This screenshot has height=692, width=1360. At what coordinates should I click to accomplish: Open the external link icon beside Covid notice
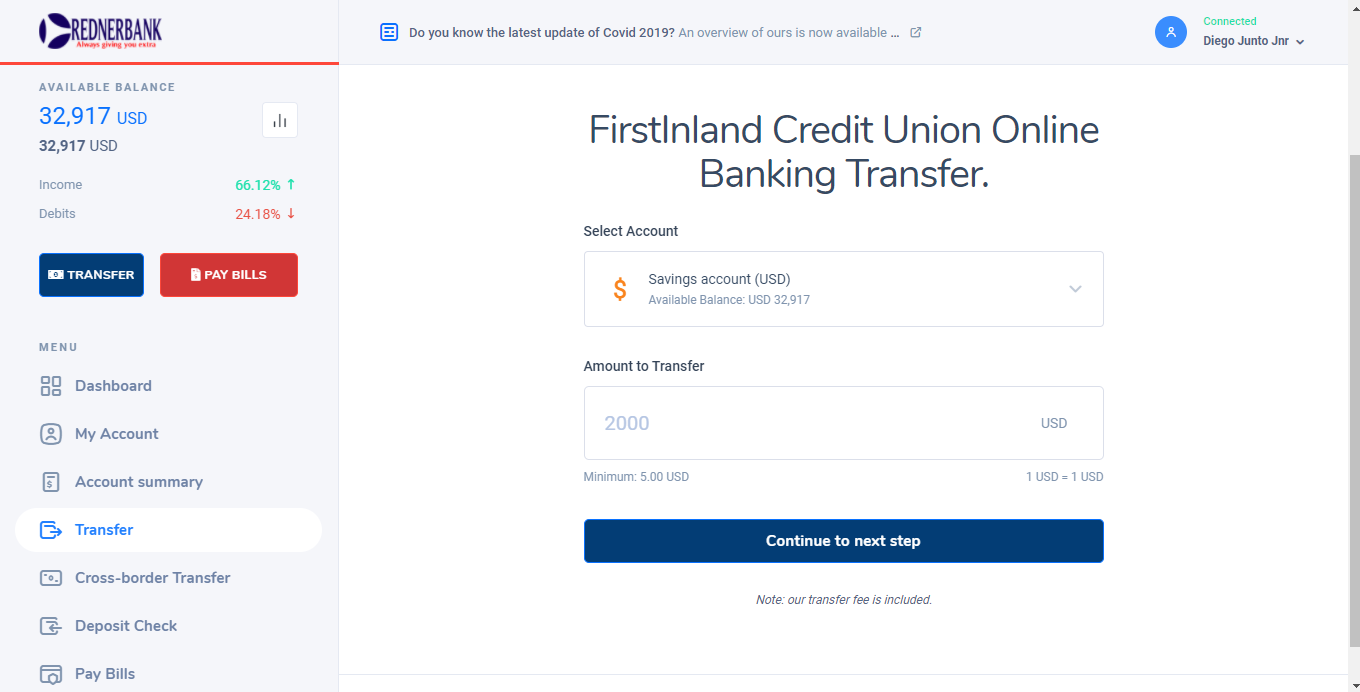916,33
